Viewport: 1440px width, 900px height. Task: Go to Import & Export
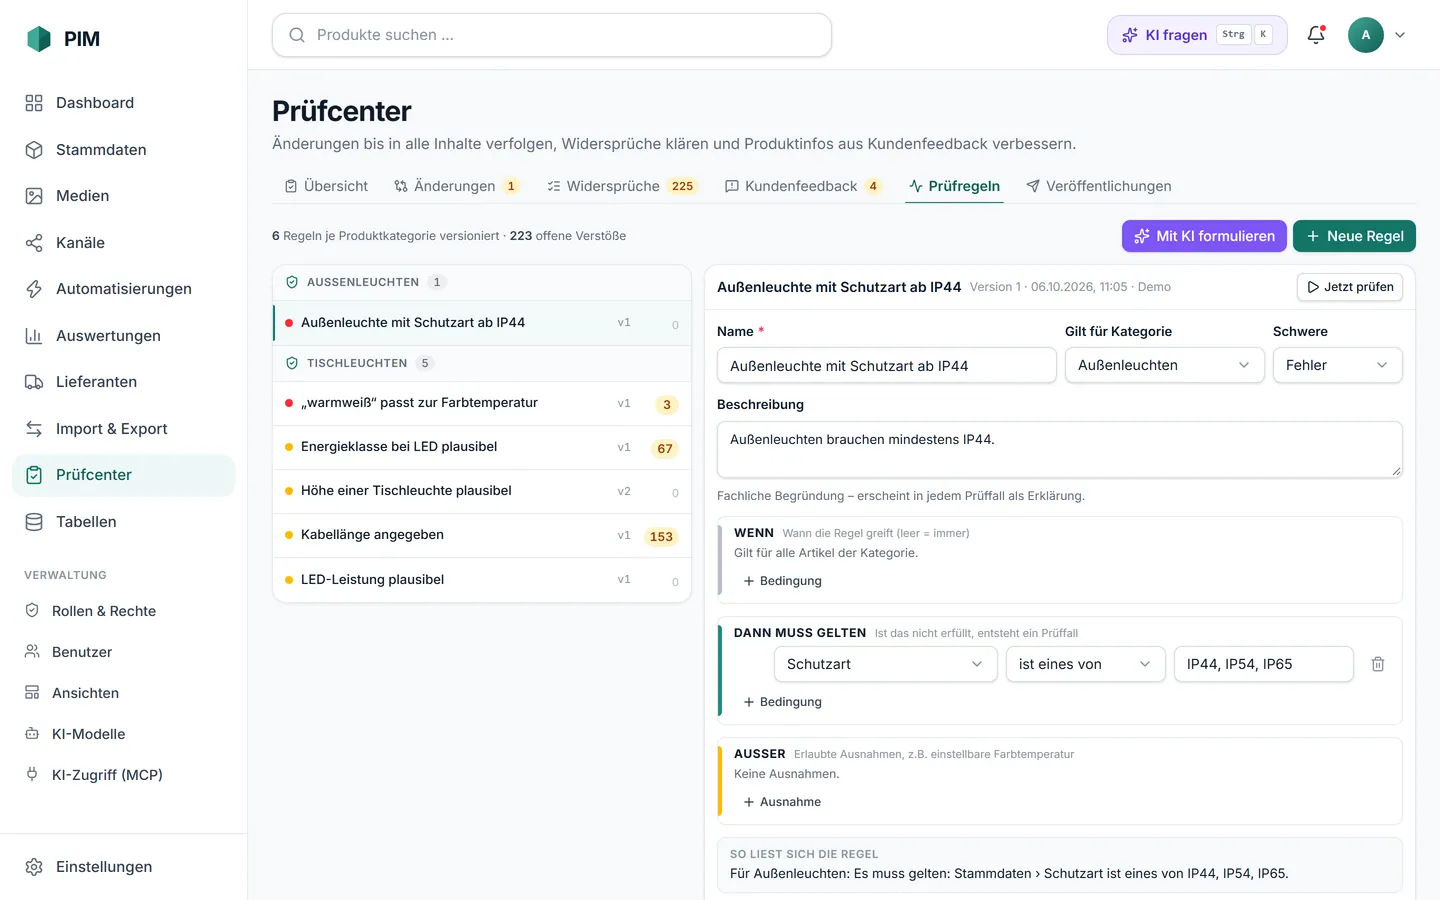(124, 429)
